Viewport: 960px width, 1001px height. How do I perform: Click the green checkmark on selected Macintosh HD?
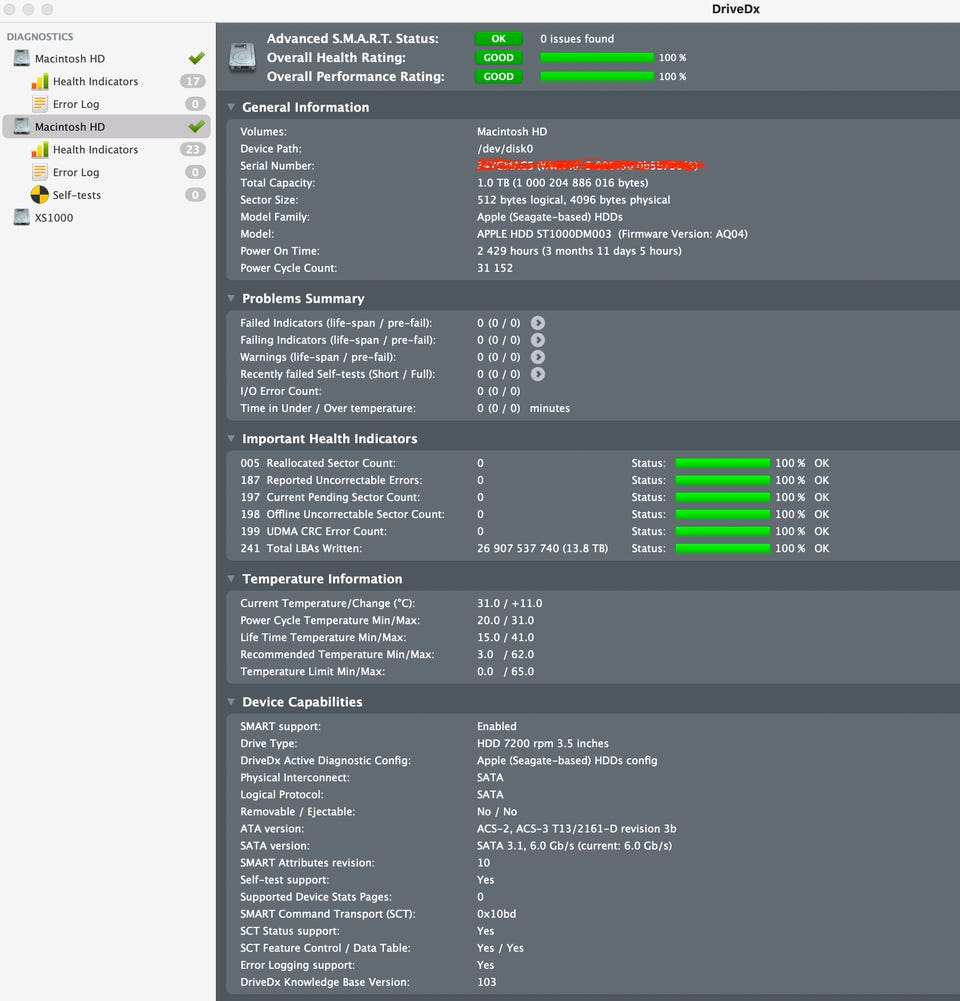click(x=197, y=126)
